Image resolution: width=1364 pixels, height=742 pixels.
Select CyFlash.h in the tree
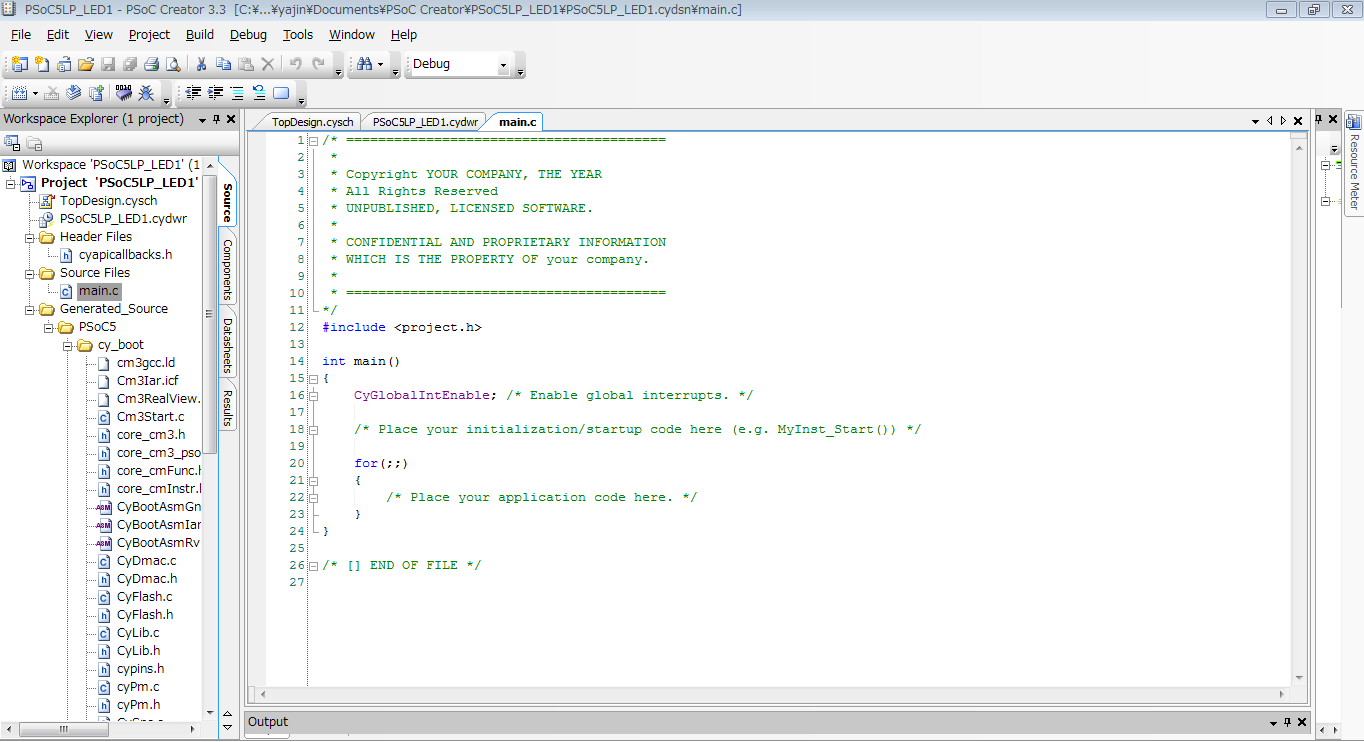click(145, 615)
